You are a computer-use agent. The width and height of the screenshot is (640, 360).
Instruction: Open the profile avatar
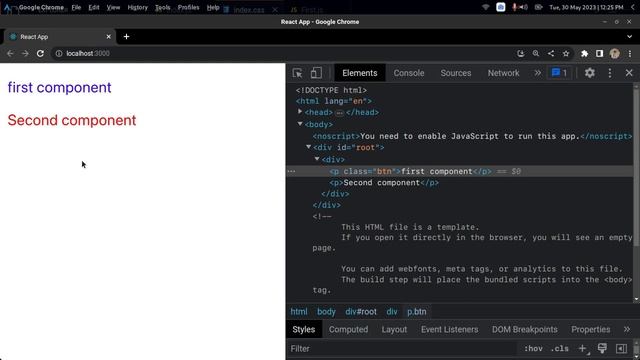point(614,53)
